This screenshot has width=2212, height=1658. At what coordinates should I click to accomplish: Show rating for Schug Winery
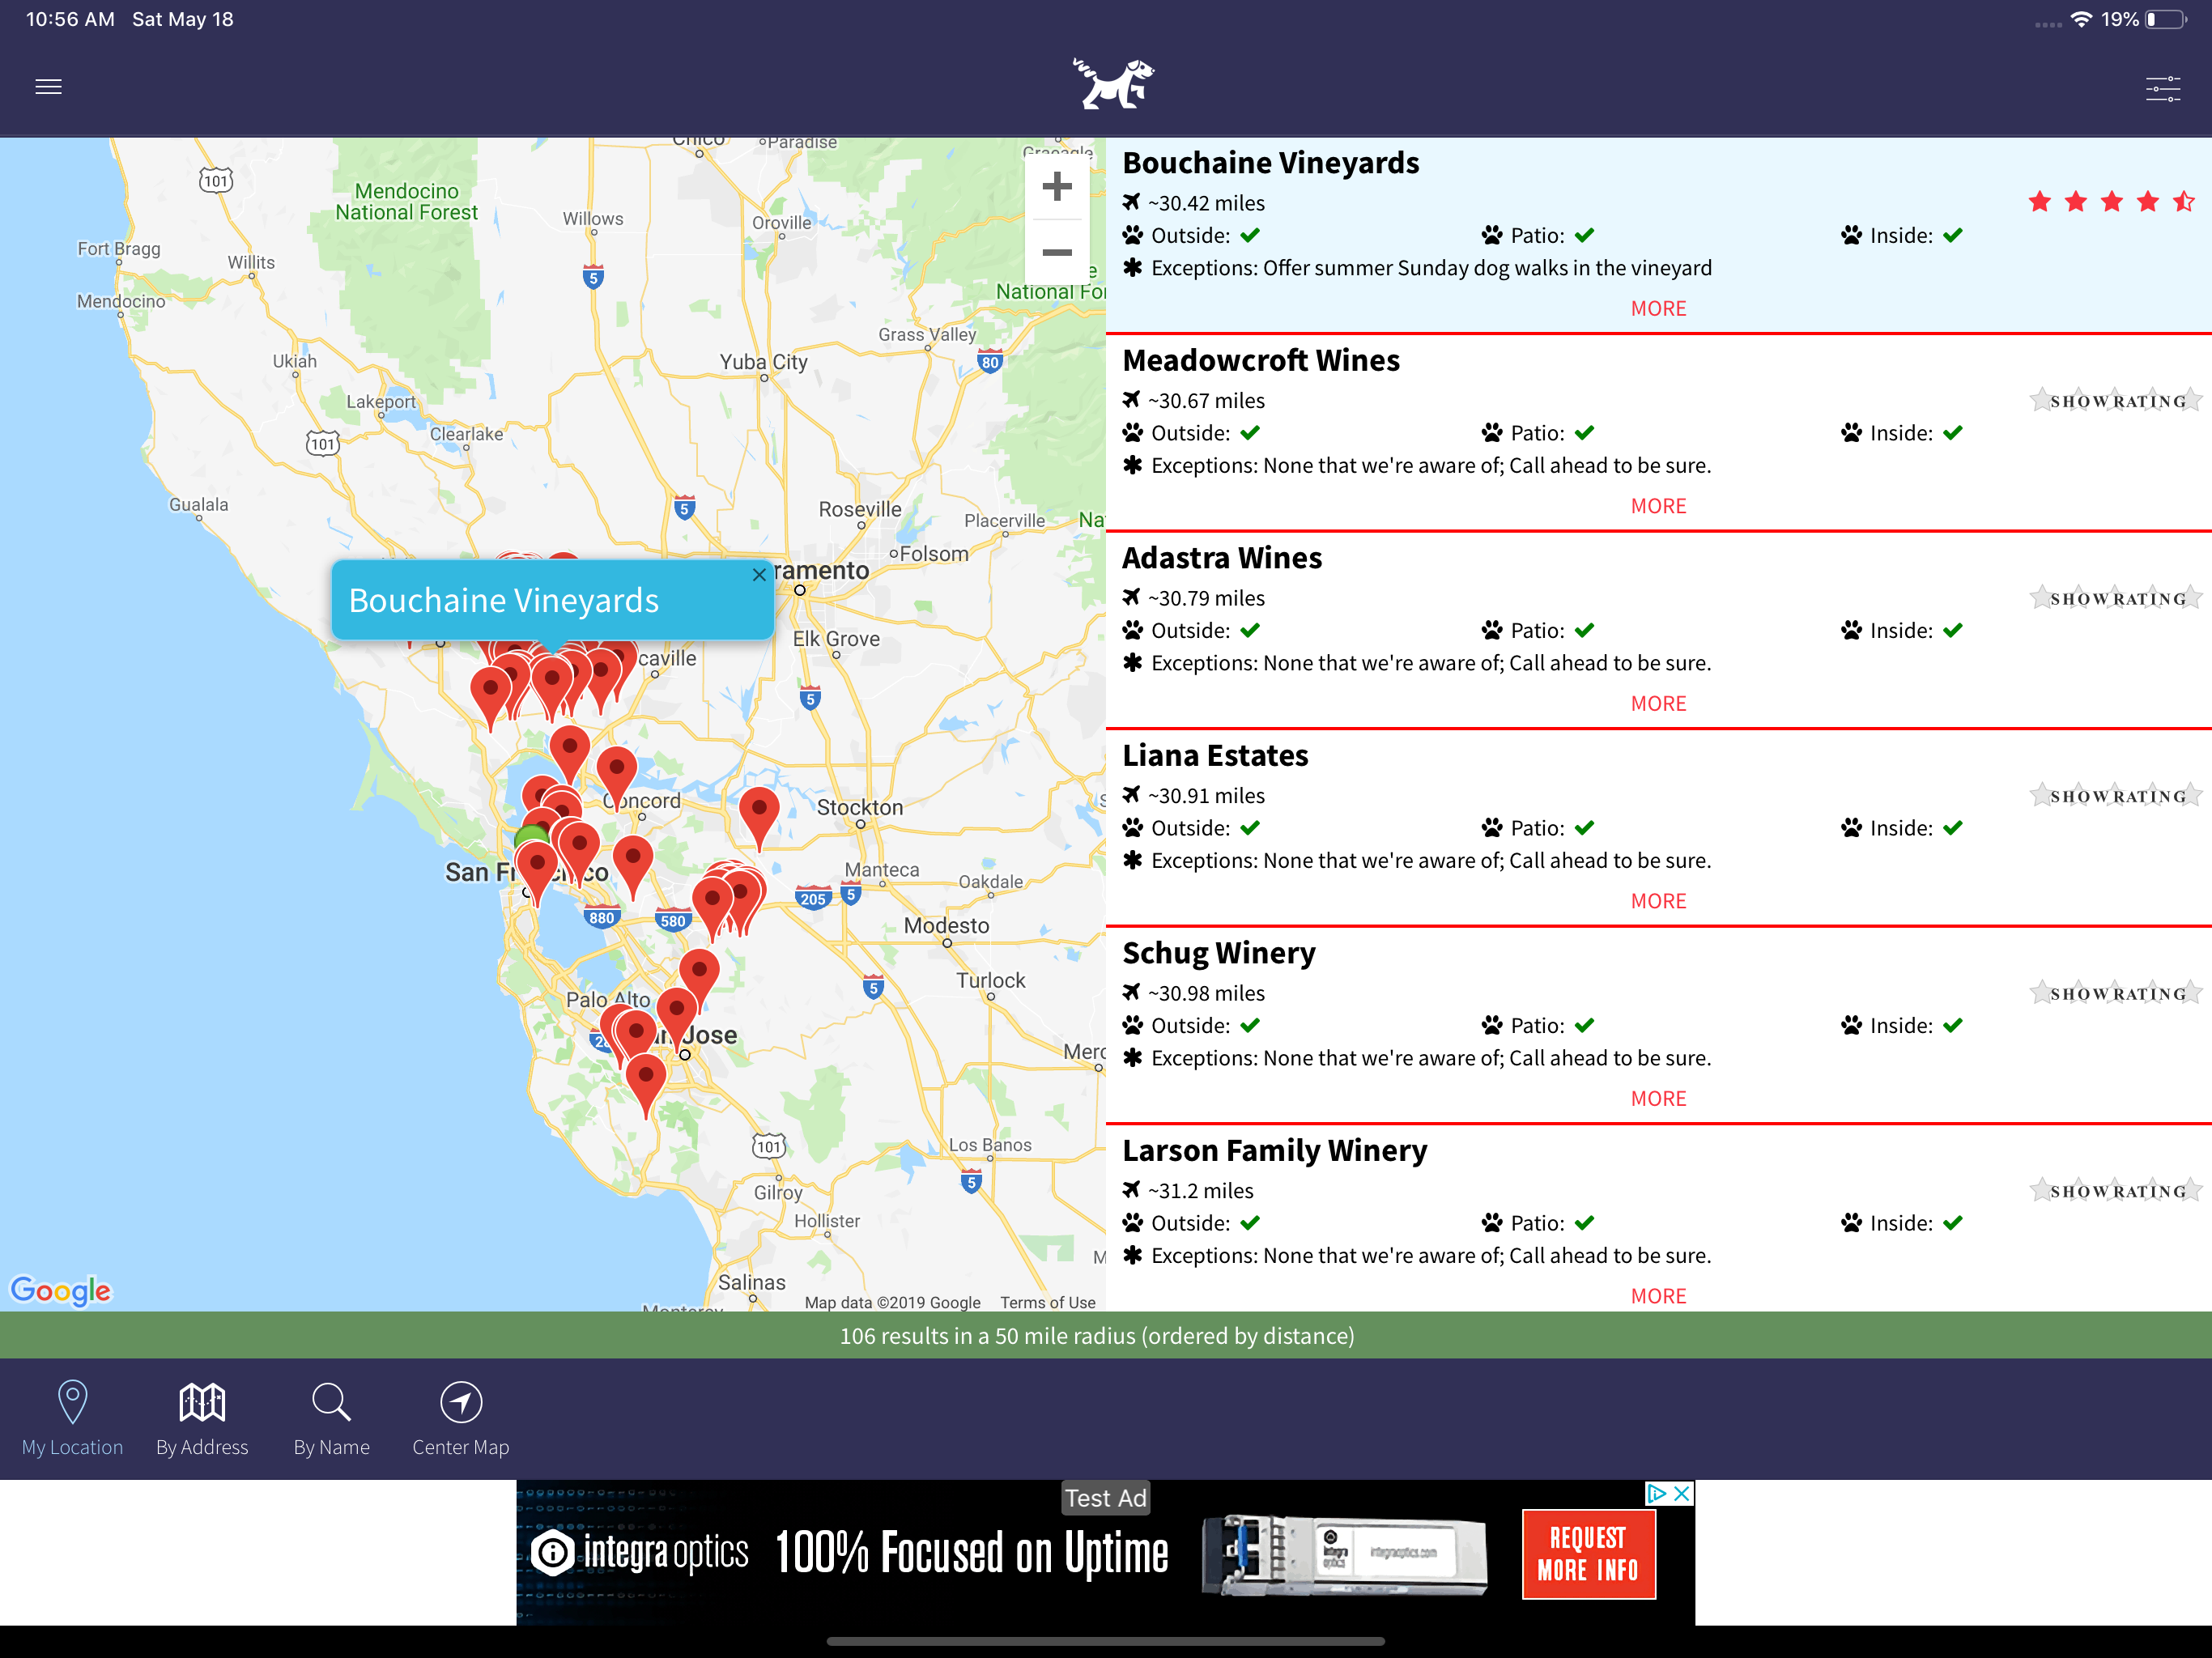(2116, 993)
